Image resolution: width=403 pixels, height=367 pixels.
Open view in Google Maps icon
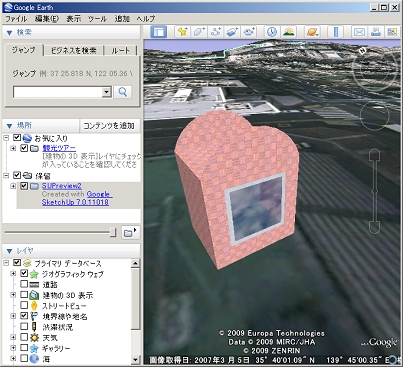pos(392,32)
